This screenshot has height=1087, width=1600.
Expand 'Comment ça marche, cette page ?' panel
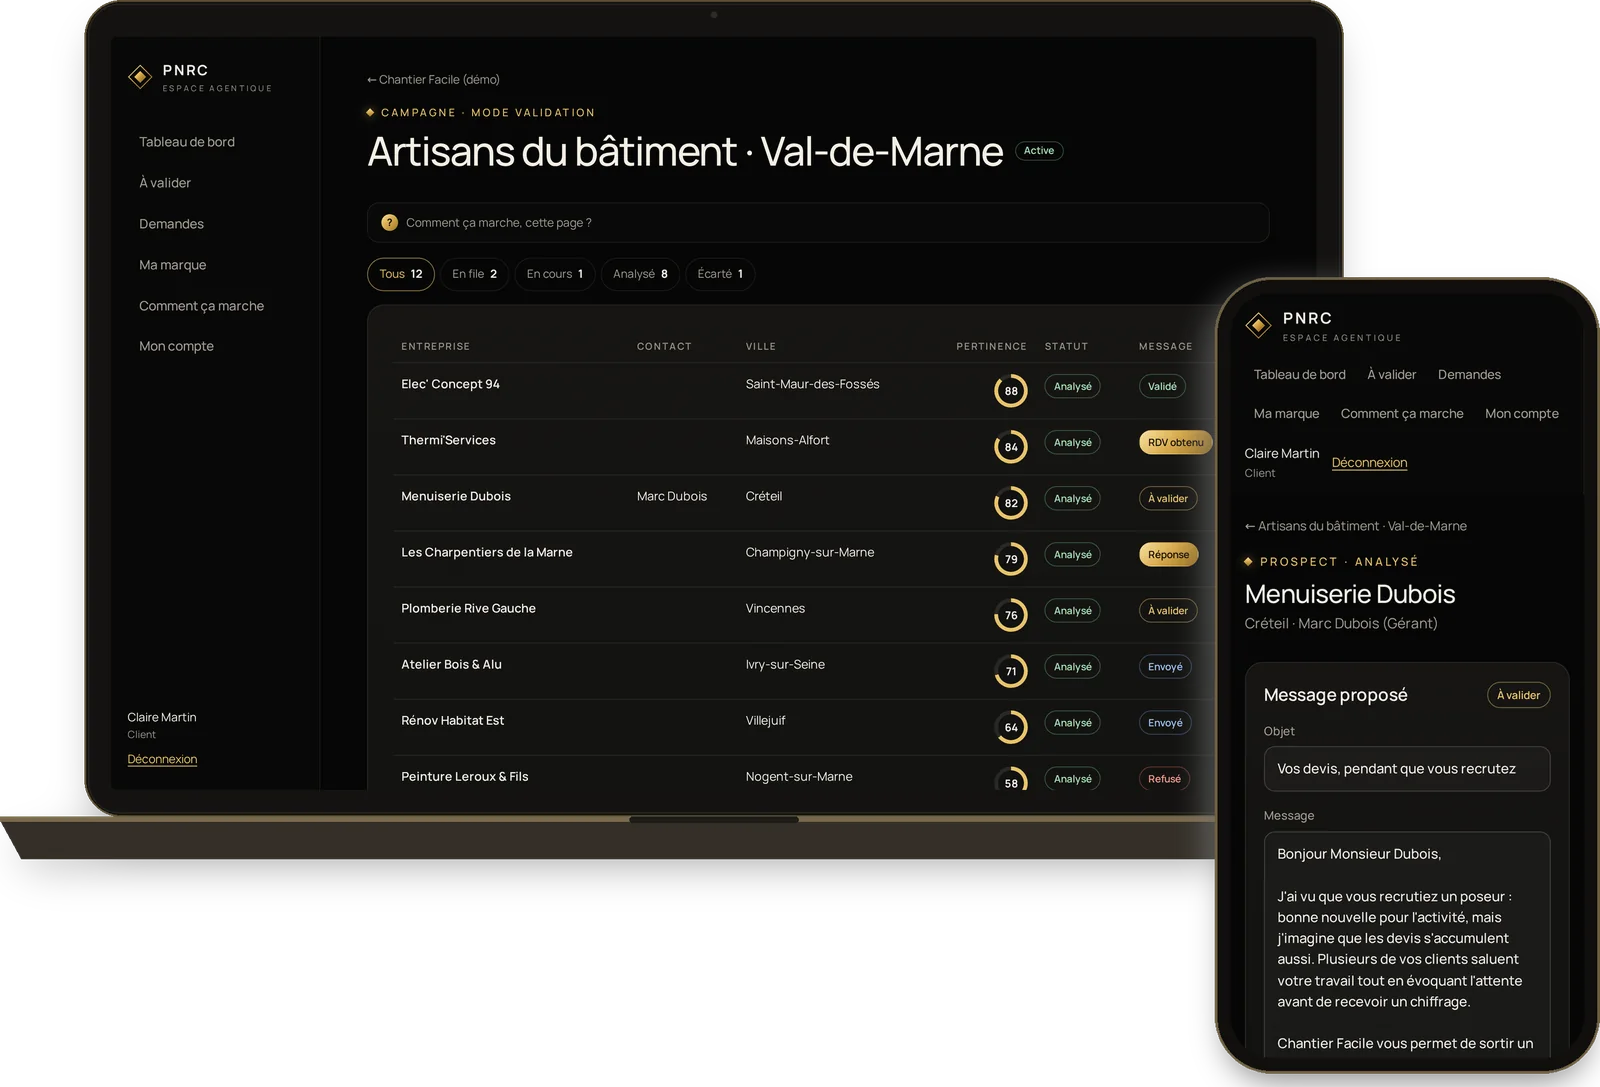(x=818, y=223)
